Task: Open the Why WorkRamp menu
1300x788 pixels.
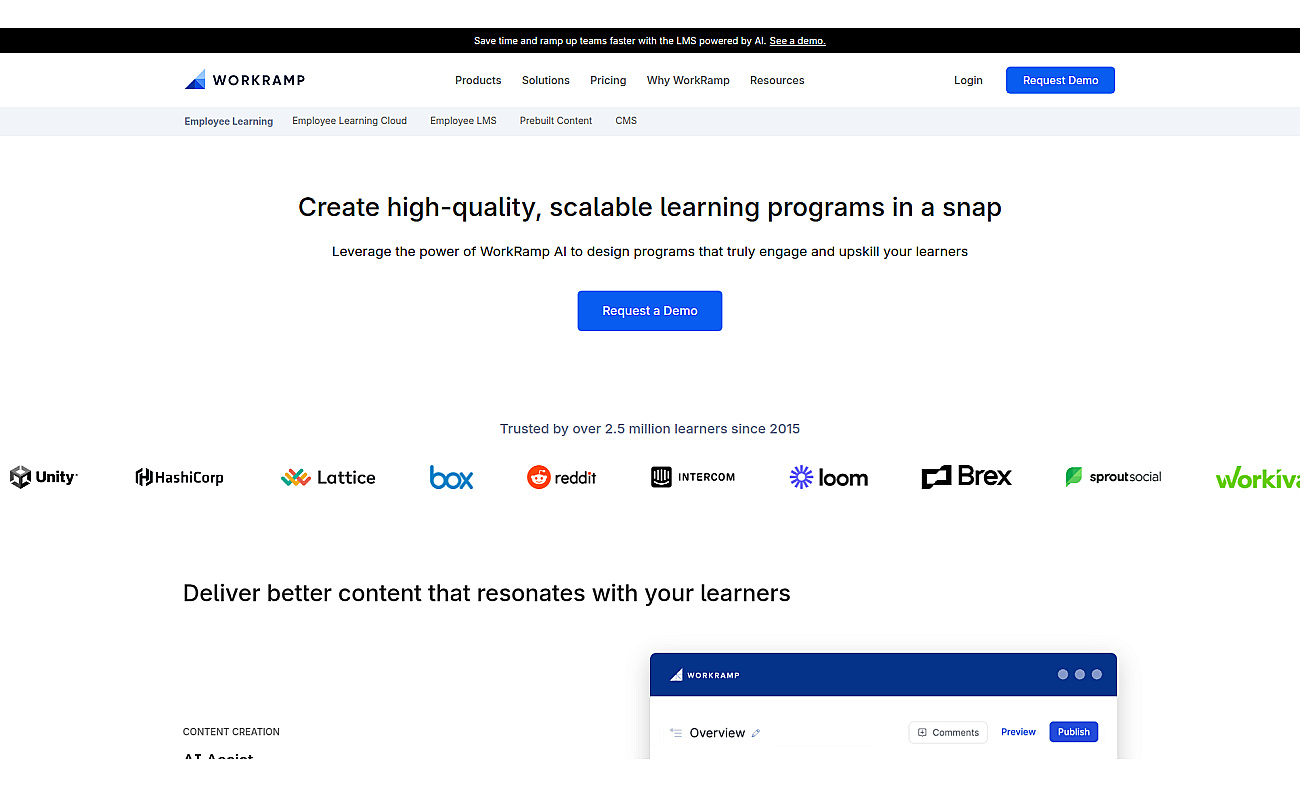Action: click(x=688, y=80)
